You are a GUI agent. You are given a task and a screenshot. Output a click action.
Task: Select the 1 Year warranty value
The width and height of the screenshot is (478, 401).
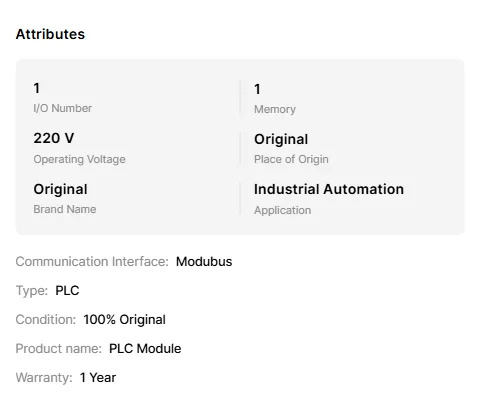point(98,378)
